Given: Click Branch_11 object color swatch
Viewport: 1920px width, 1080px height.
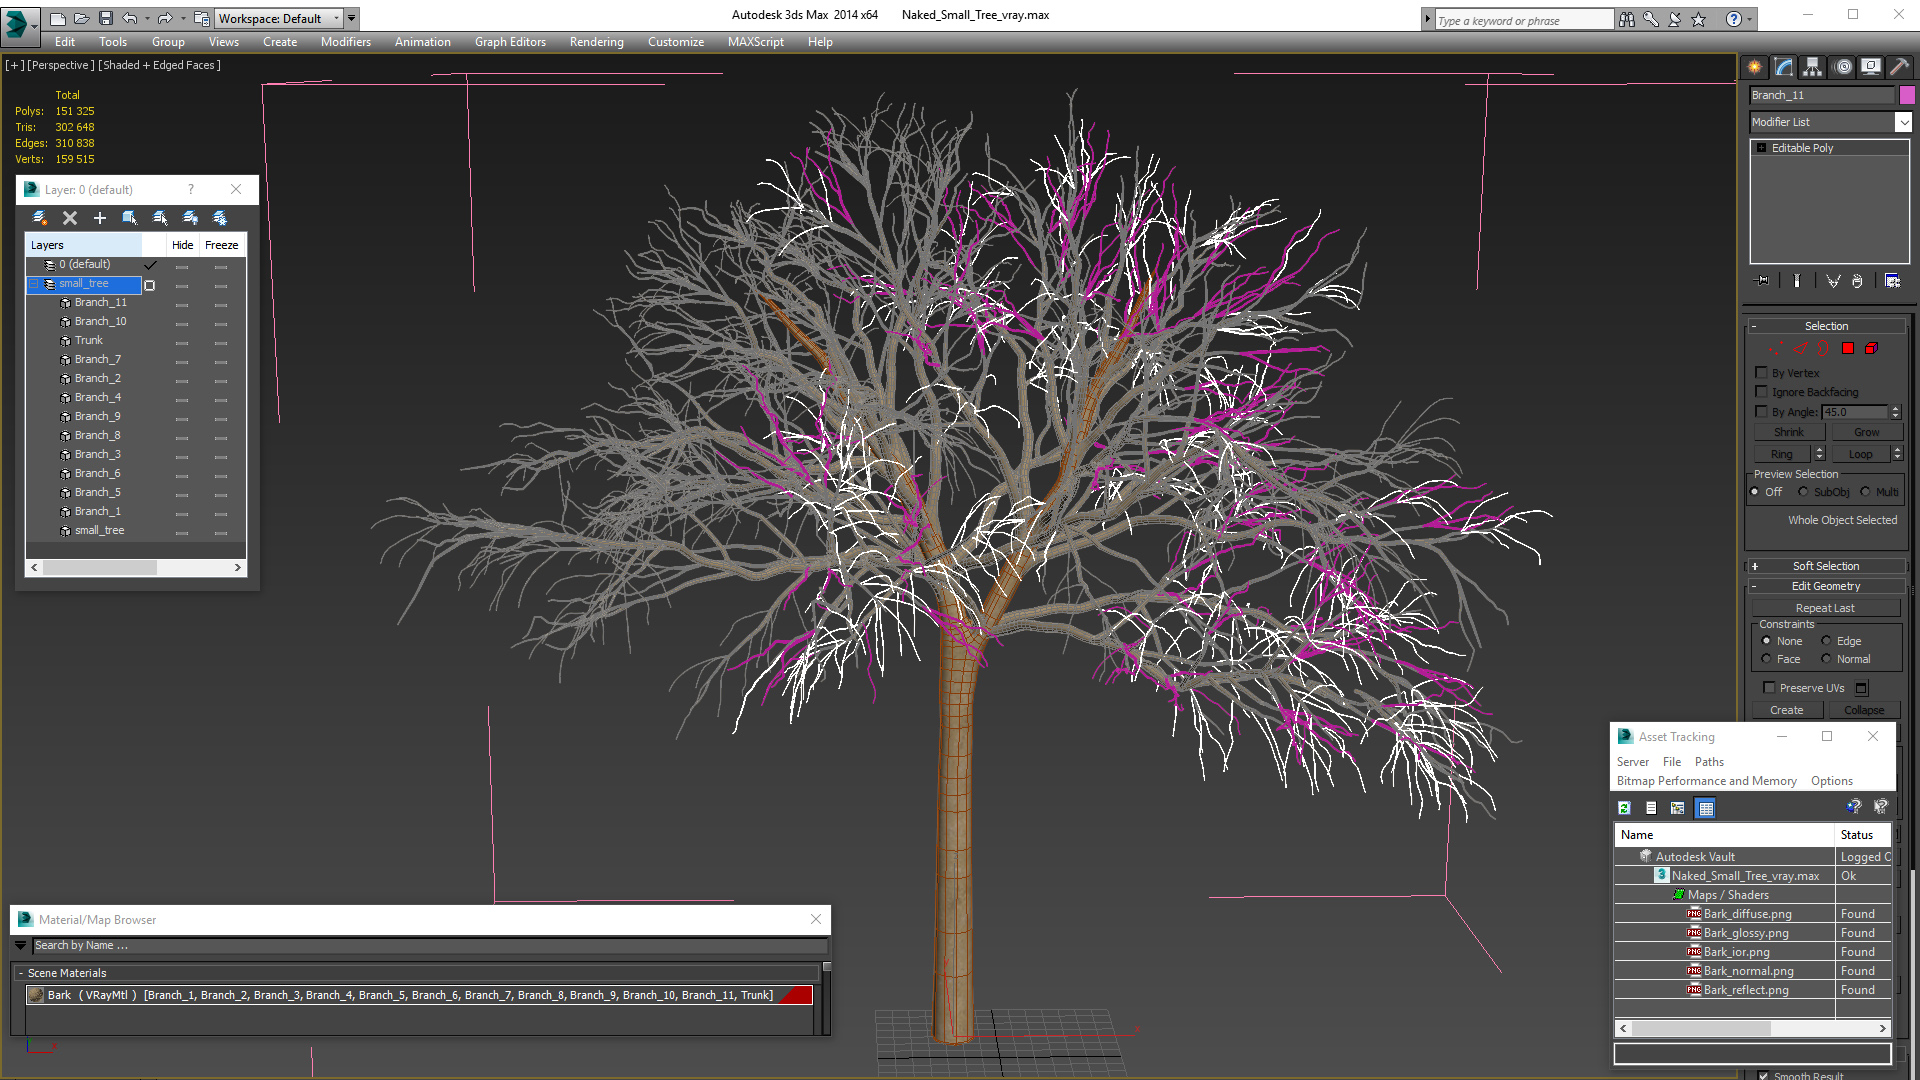Looking at the screenshot, I should point(1907,95).
